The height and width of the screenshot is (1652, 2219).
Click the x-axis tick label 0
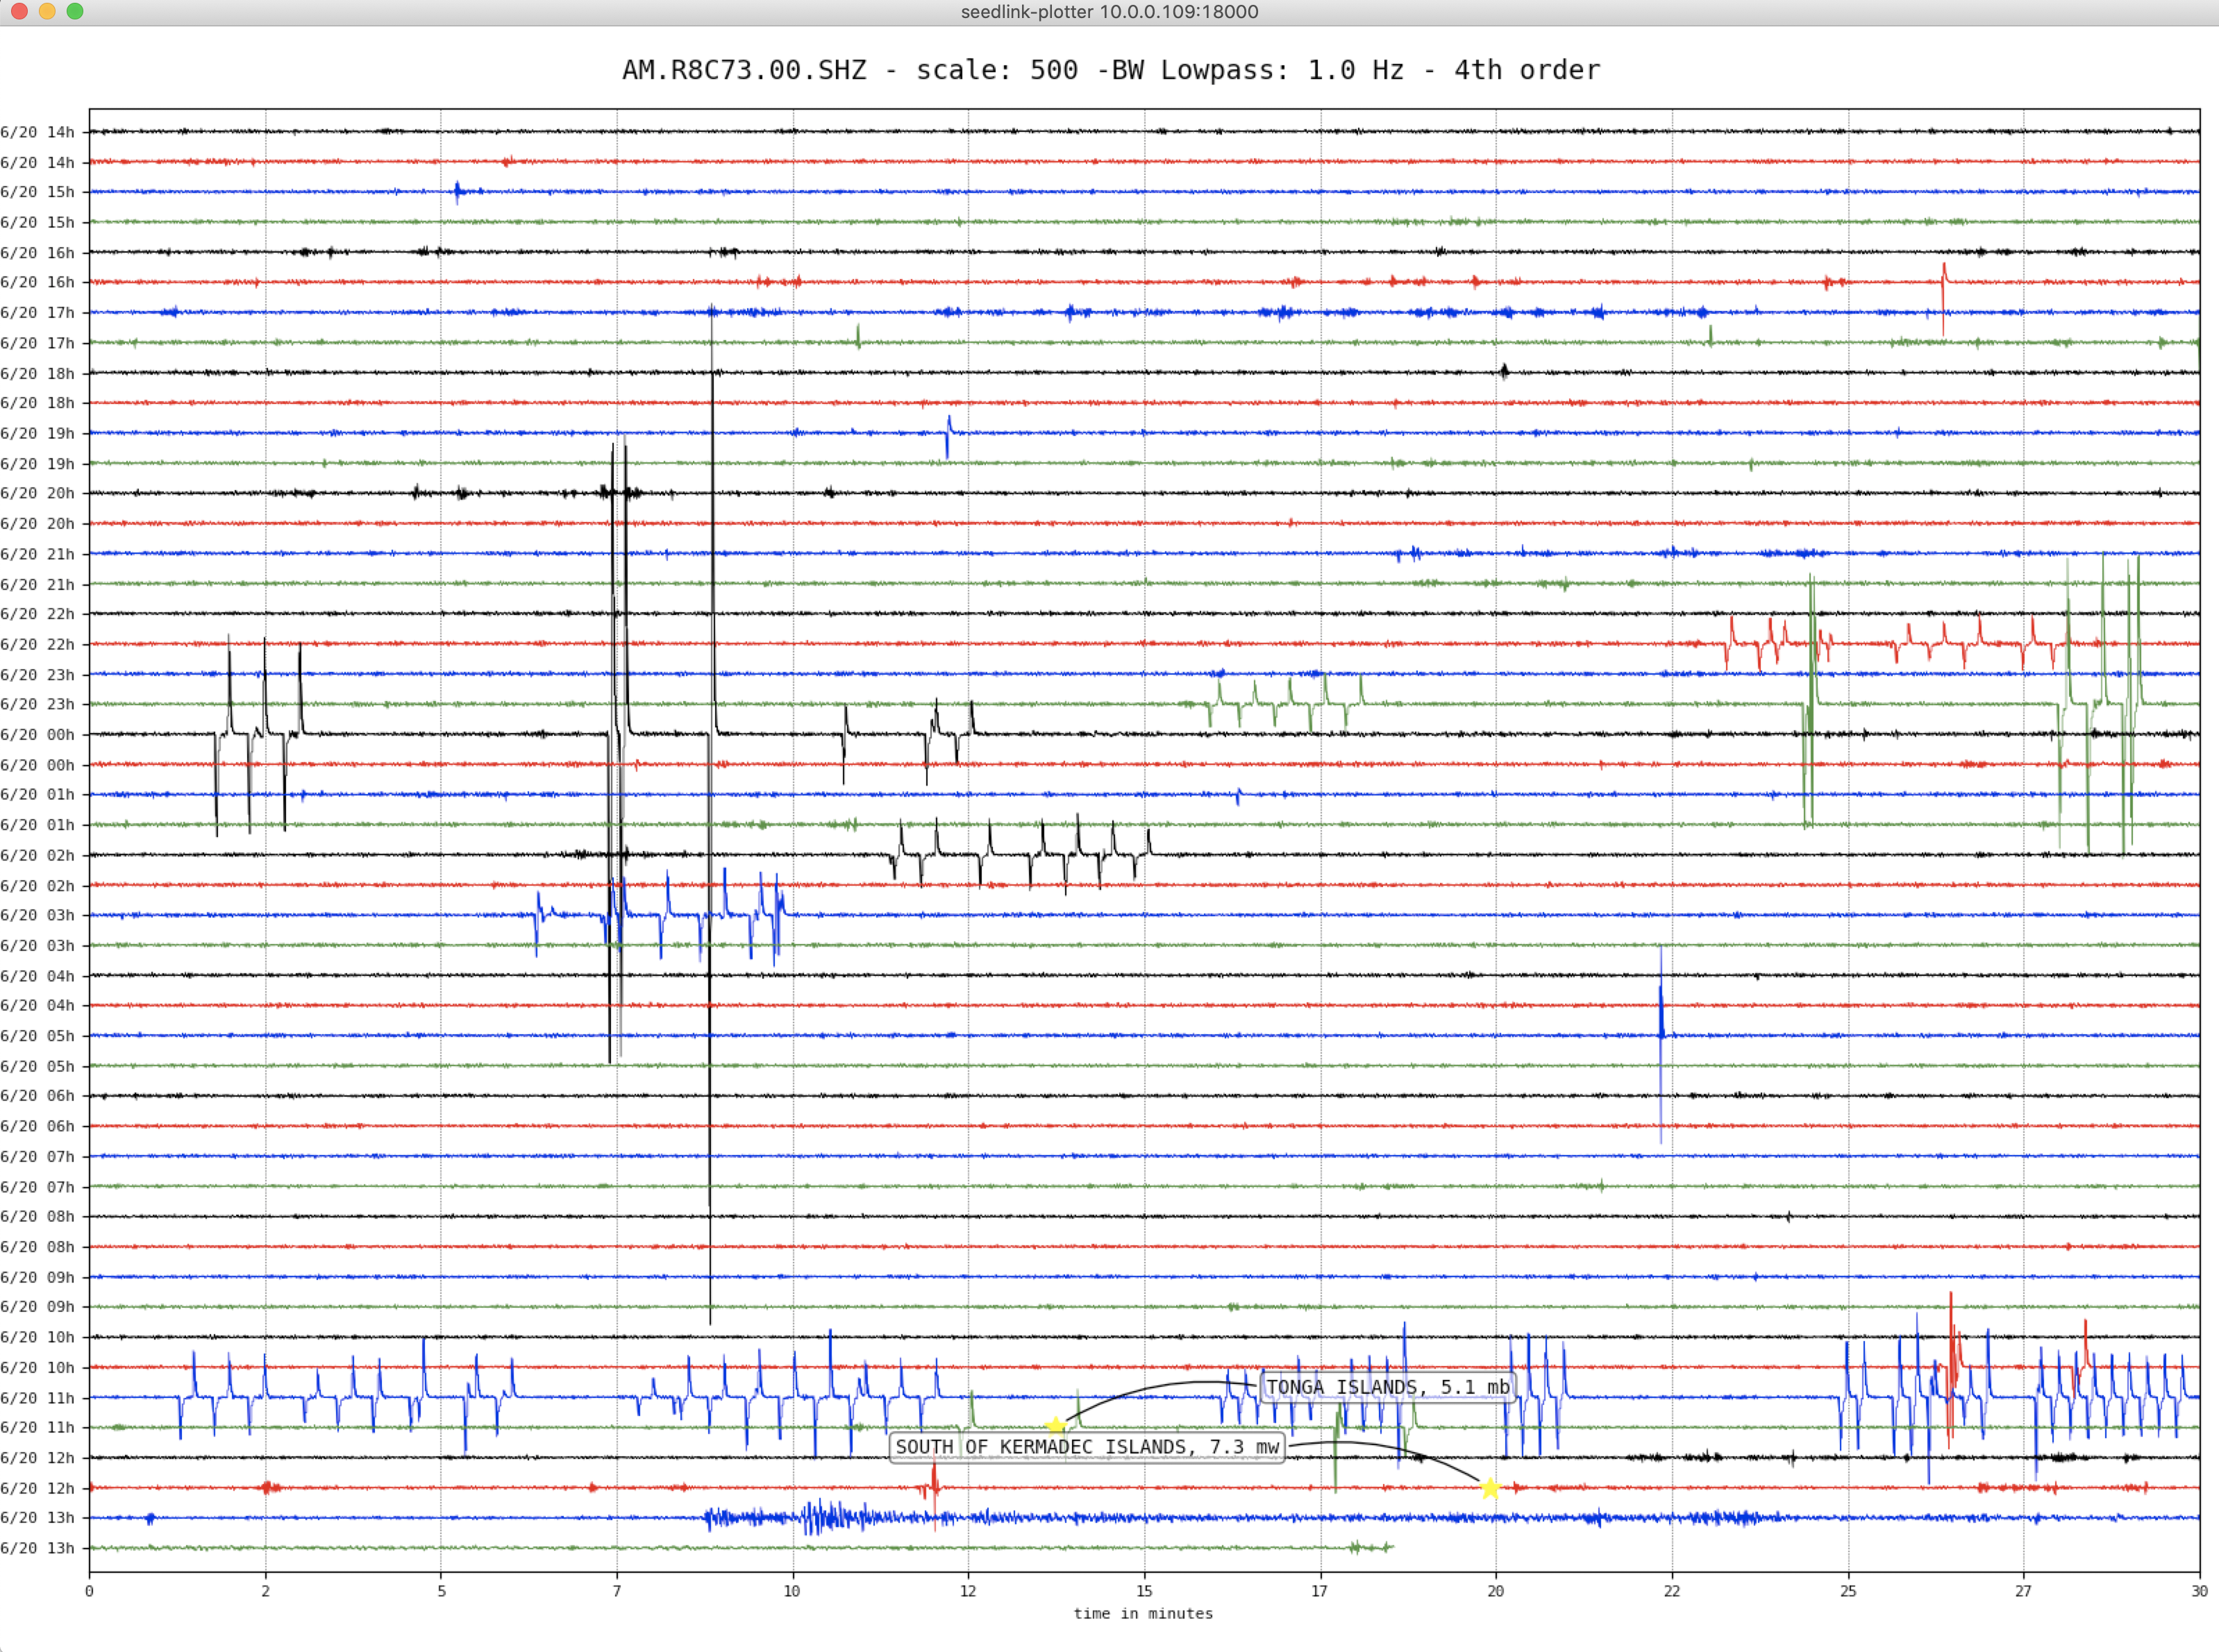tap(90, 1591)
